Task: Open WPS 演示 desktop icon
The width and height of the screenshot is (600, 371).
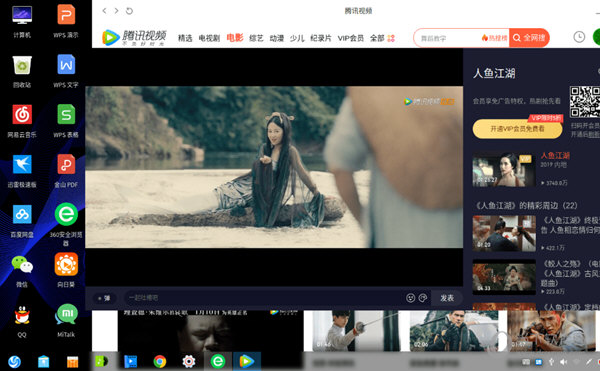Action: (66, 21)
